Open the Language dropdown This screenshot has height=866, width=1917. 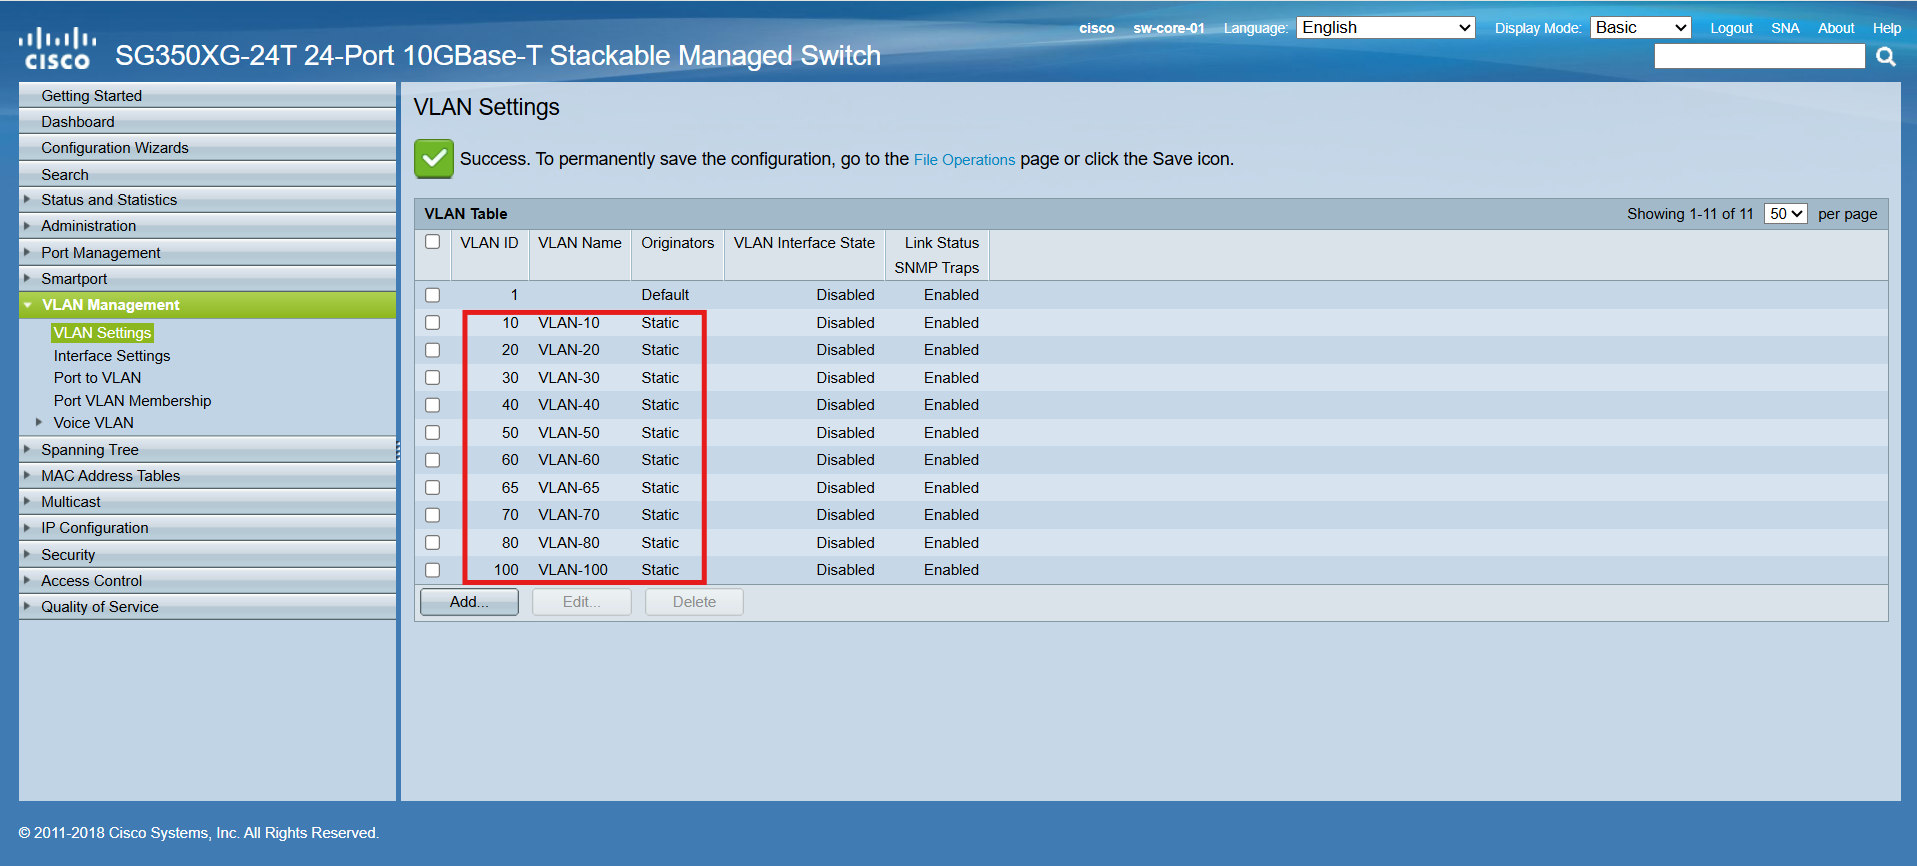1385,28
